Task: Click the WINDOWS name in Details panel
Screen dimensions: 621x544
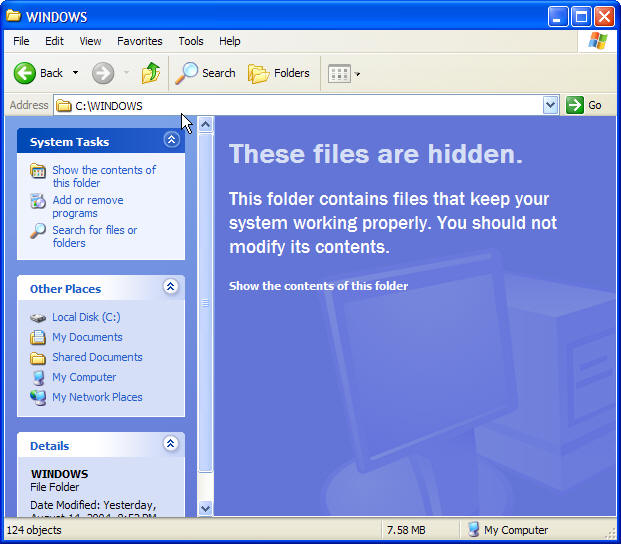Action: (x=59, y=474)
